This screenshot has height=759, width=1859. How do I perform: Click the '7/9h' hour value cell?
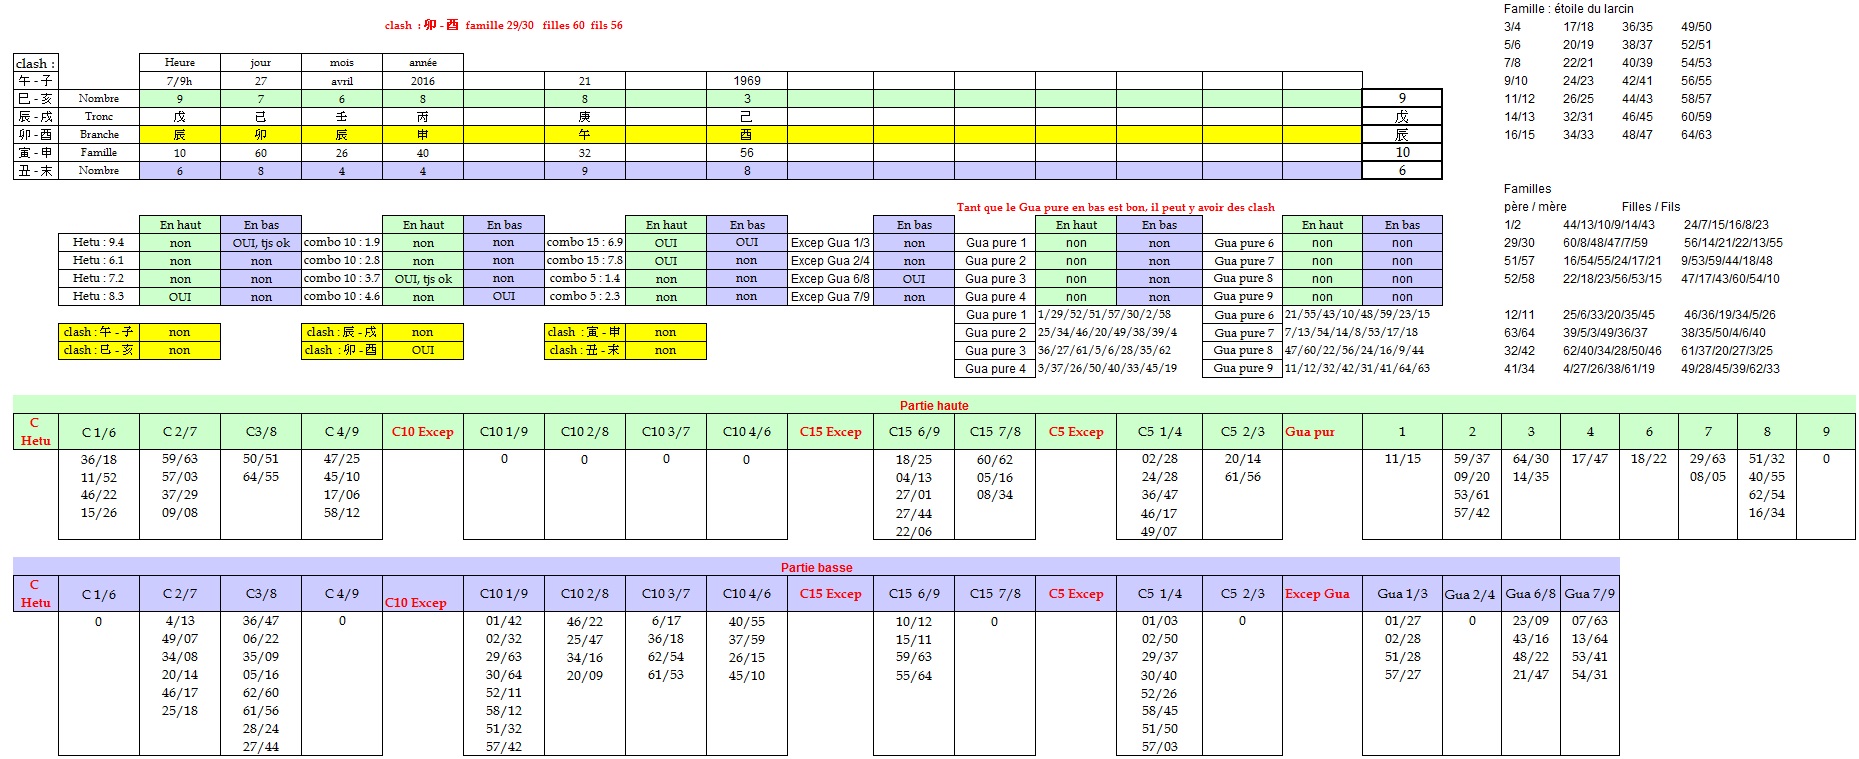pos(180,81)
